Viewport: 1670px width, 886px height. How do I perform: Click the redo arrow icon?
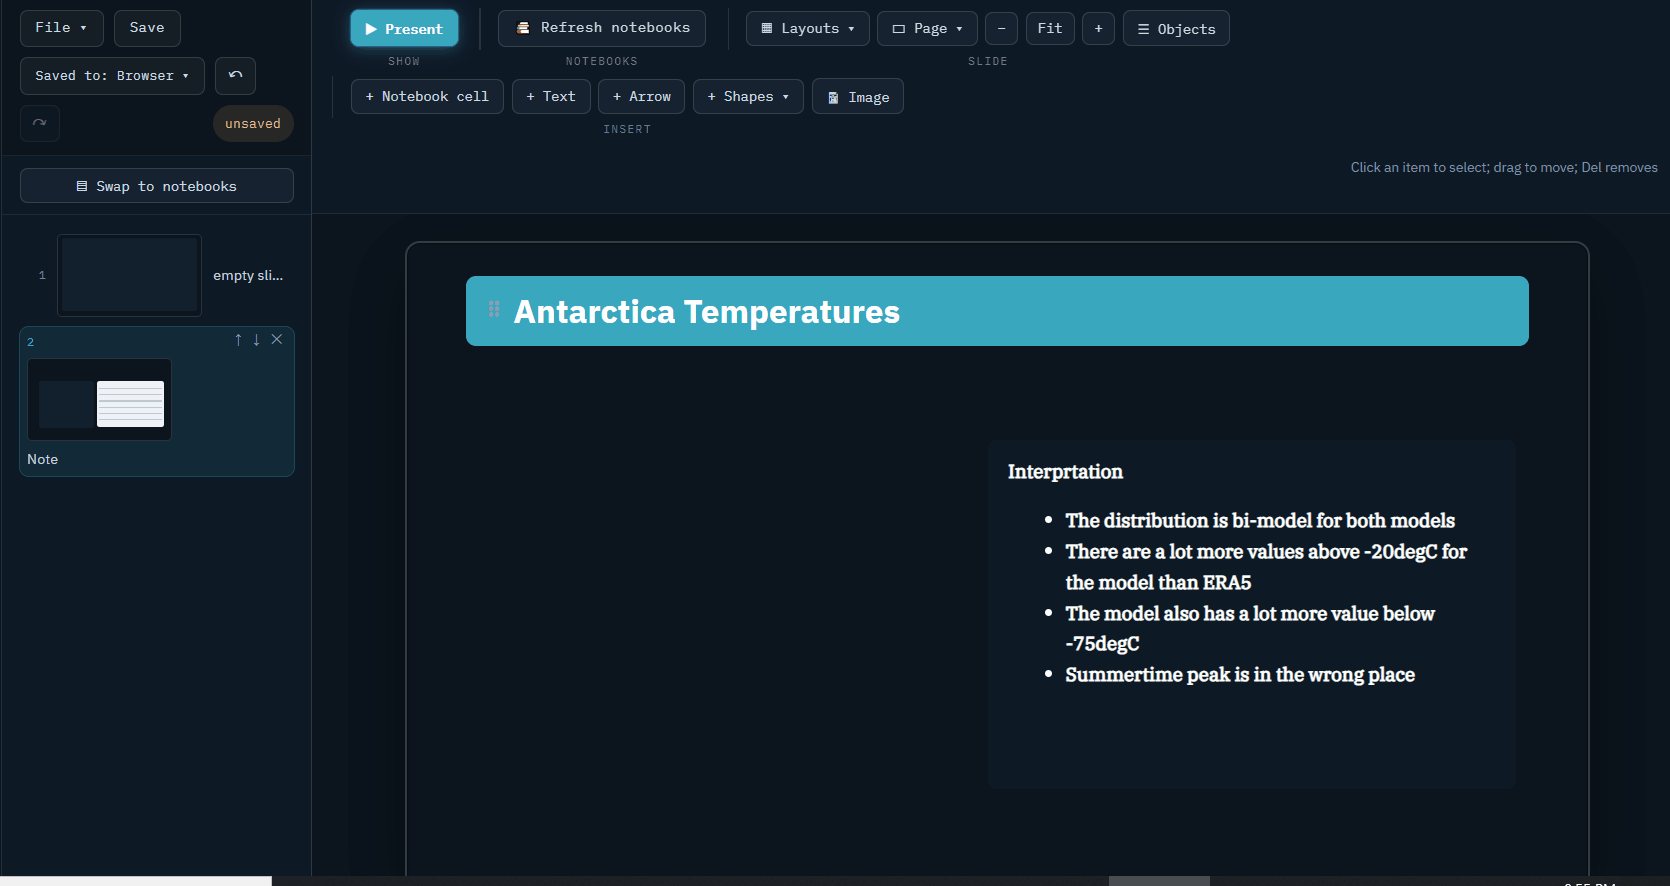40,124
